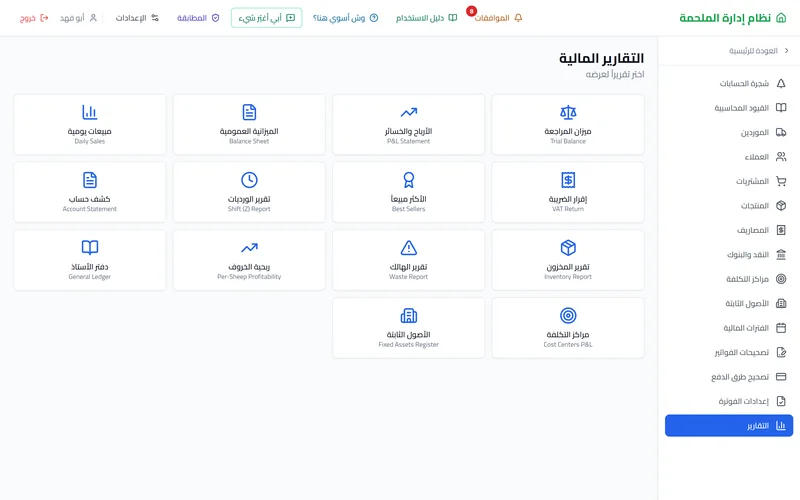This screenshot has height=500, width=800.
Task: Open تصحيحات الفواتير invoice corrections
Action: pos(729,353)
